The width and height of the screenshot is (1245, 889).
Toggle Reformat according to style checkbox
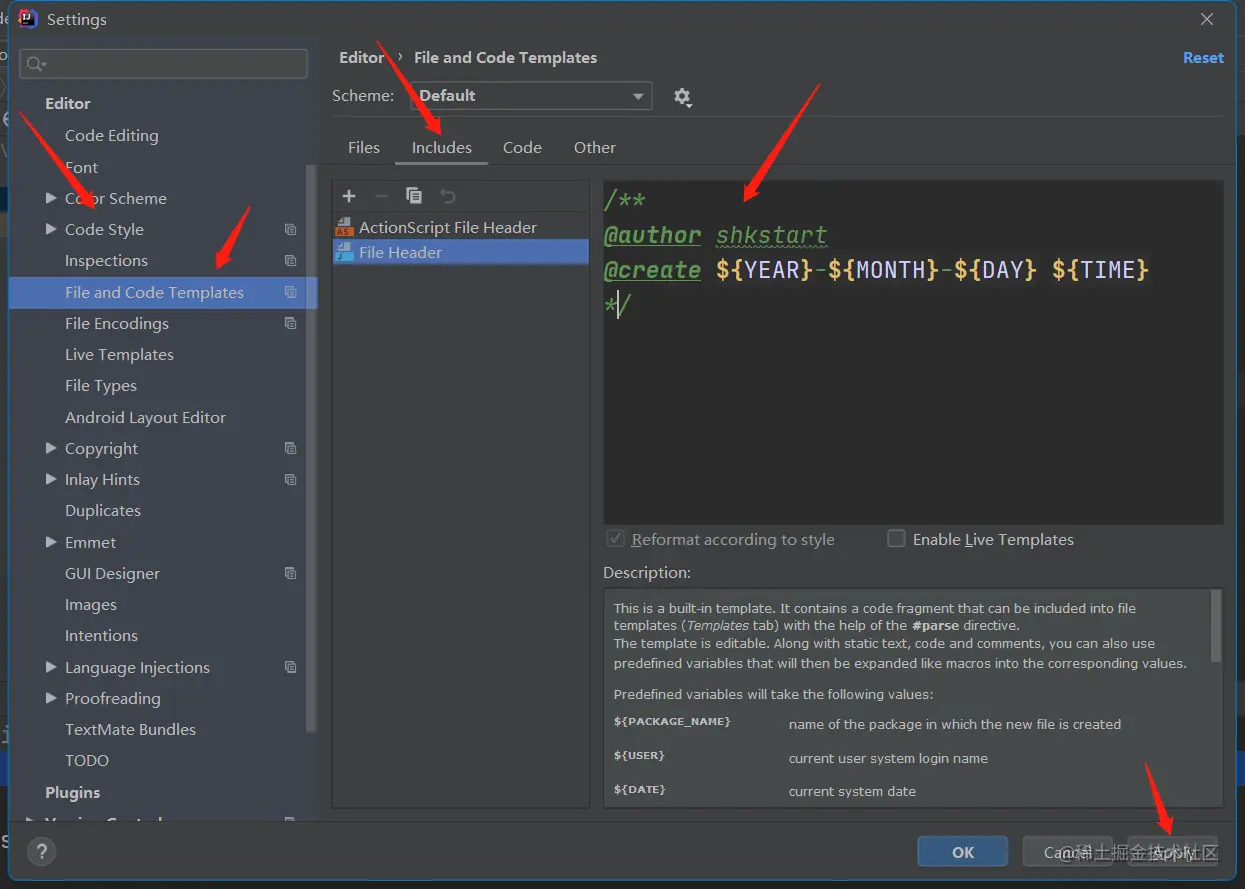coord(616,539)
